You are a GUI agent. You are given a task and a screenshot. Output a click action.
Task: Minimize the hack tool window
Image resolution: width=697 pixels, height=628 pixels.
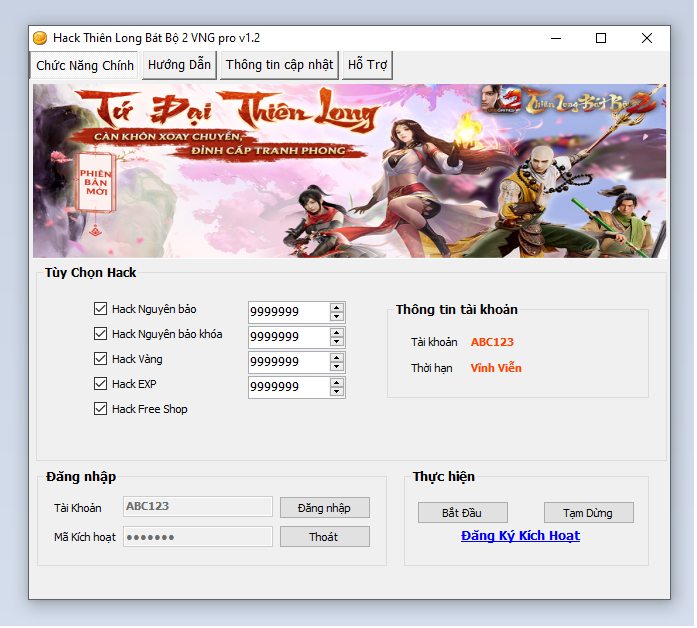coord(555,38)
